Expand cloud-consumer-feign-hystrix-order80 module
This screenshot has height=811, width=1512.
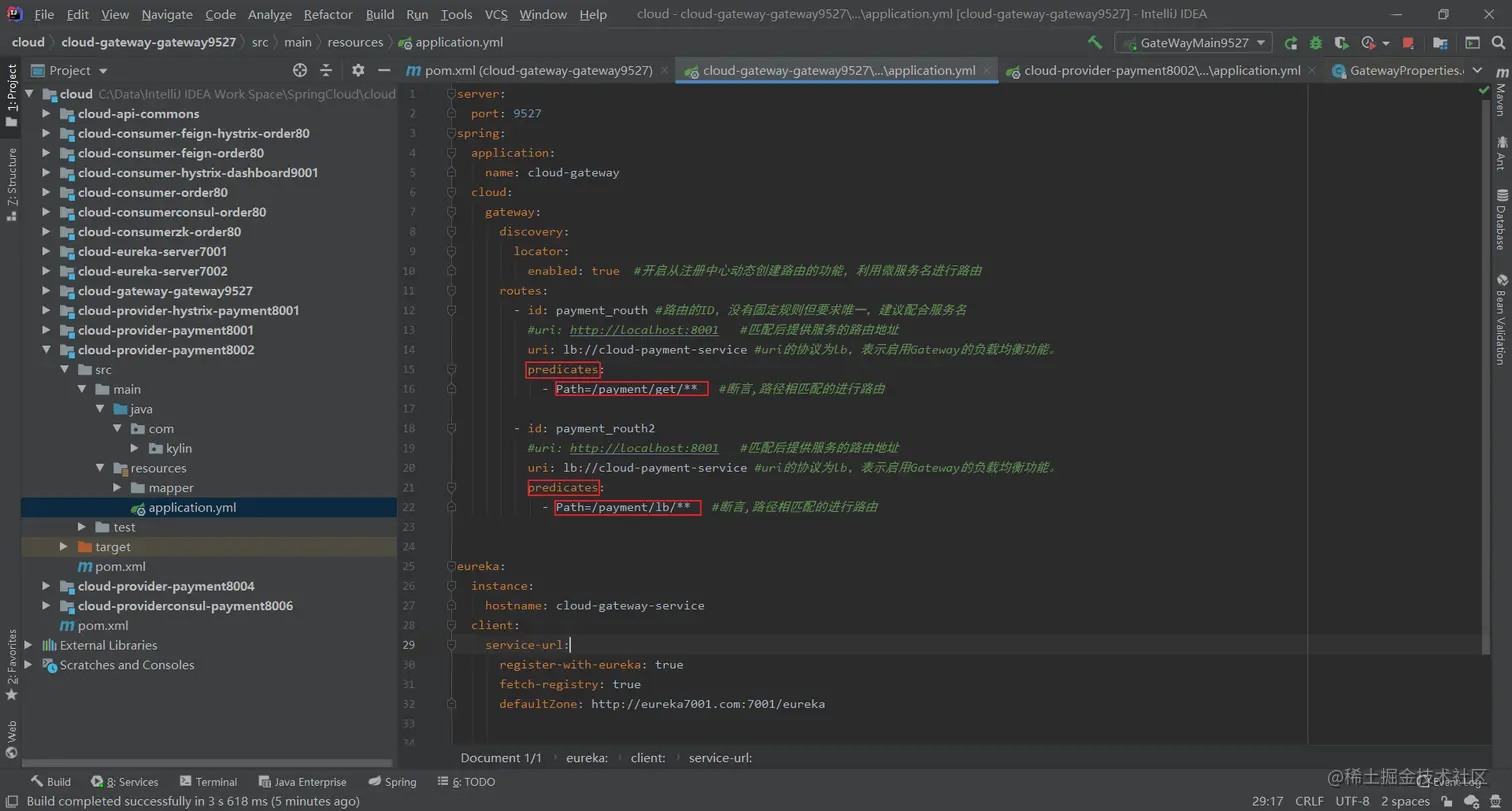[x=46, y=133]
